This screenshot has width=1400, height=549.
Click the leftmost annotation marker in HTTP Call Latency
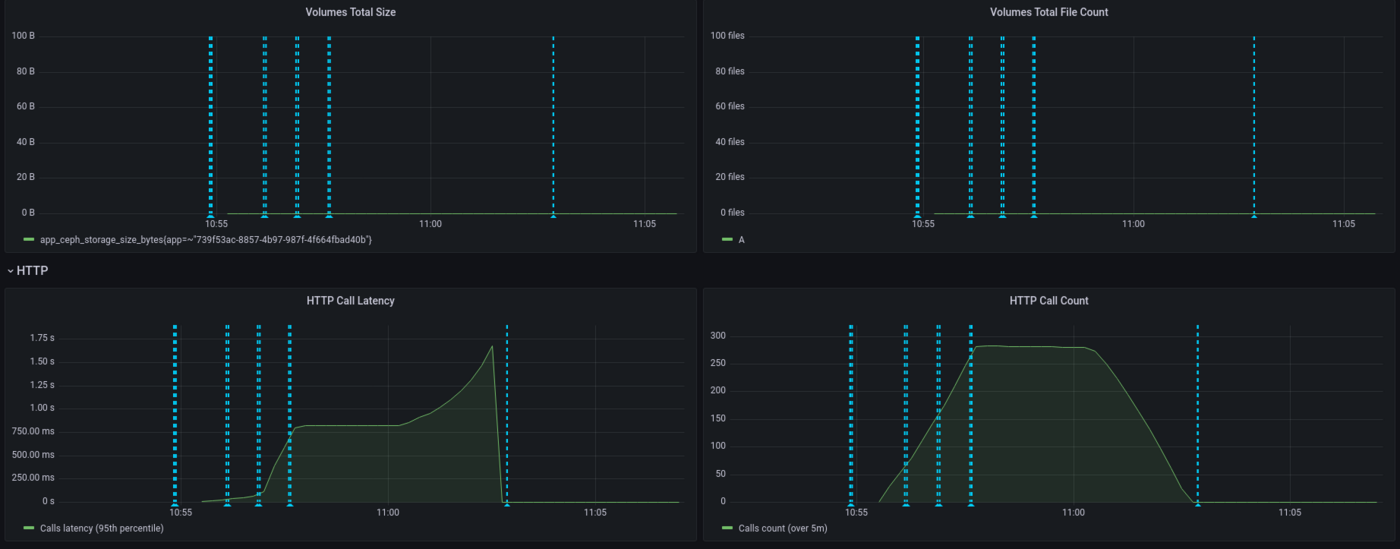coord(174,504)
